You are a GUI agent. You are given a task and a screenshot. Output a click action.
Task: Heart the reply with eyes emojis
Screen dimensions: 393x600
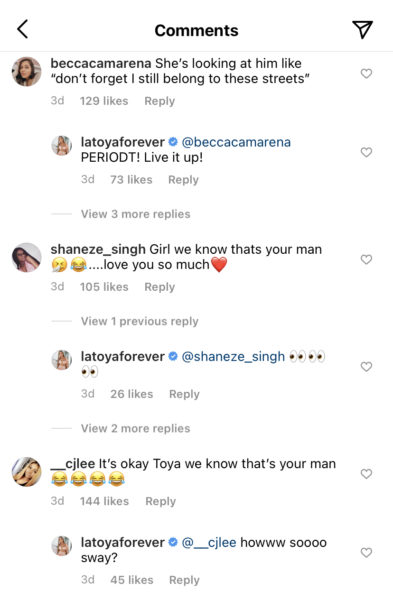click(366, 367)
